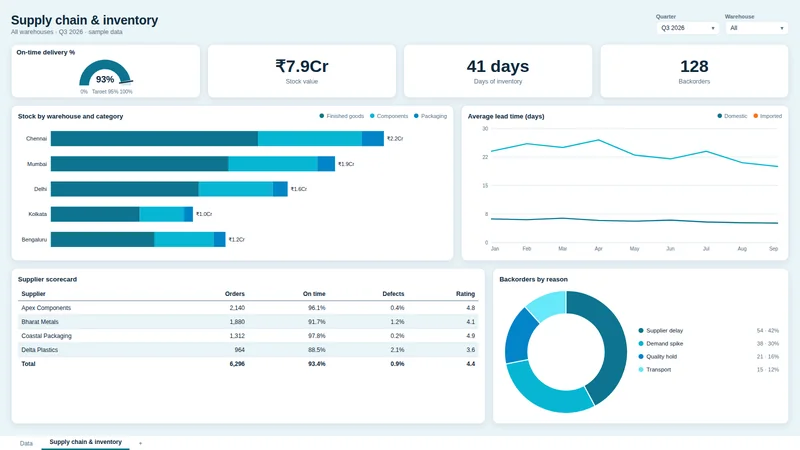The image size is (800, 450).
Task: Click the ₹1.9Cr Mumbai value label
Action: pyautogui.click(x=346, y=164)
